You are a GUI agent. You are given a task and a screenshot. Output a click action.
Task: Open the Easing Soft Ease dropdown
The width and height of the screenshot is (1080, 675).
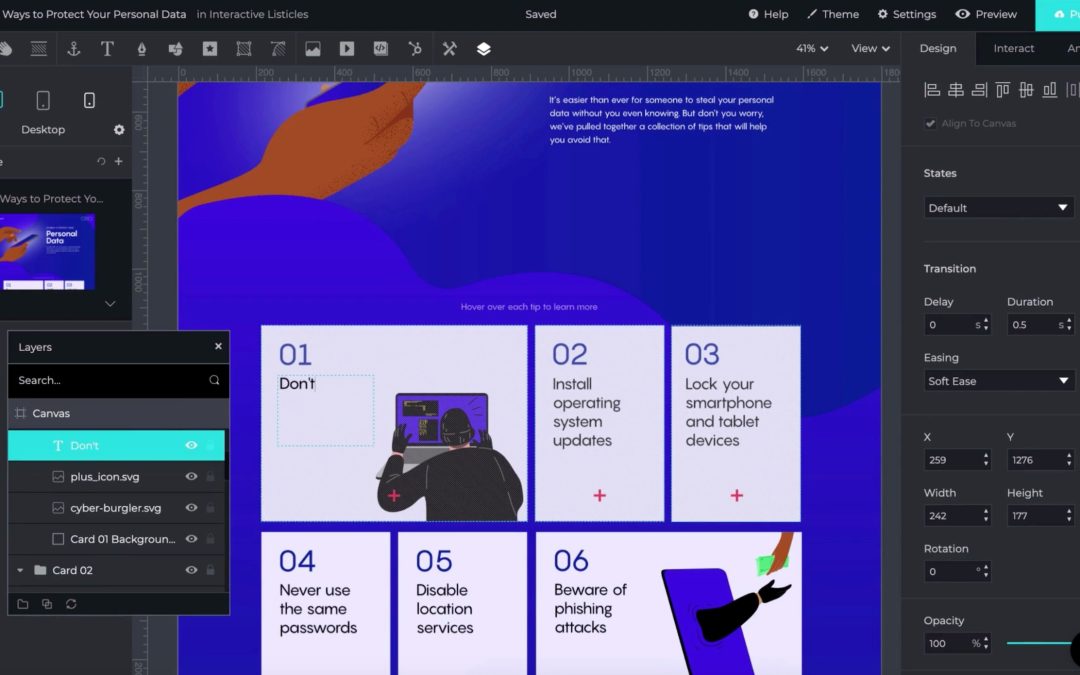(x=998, y=381)
